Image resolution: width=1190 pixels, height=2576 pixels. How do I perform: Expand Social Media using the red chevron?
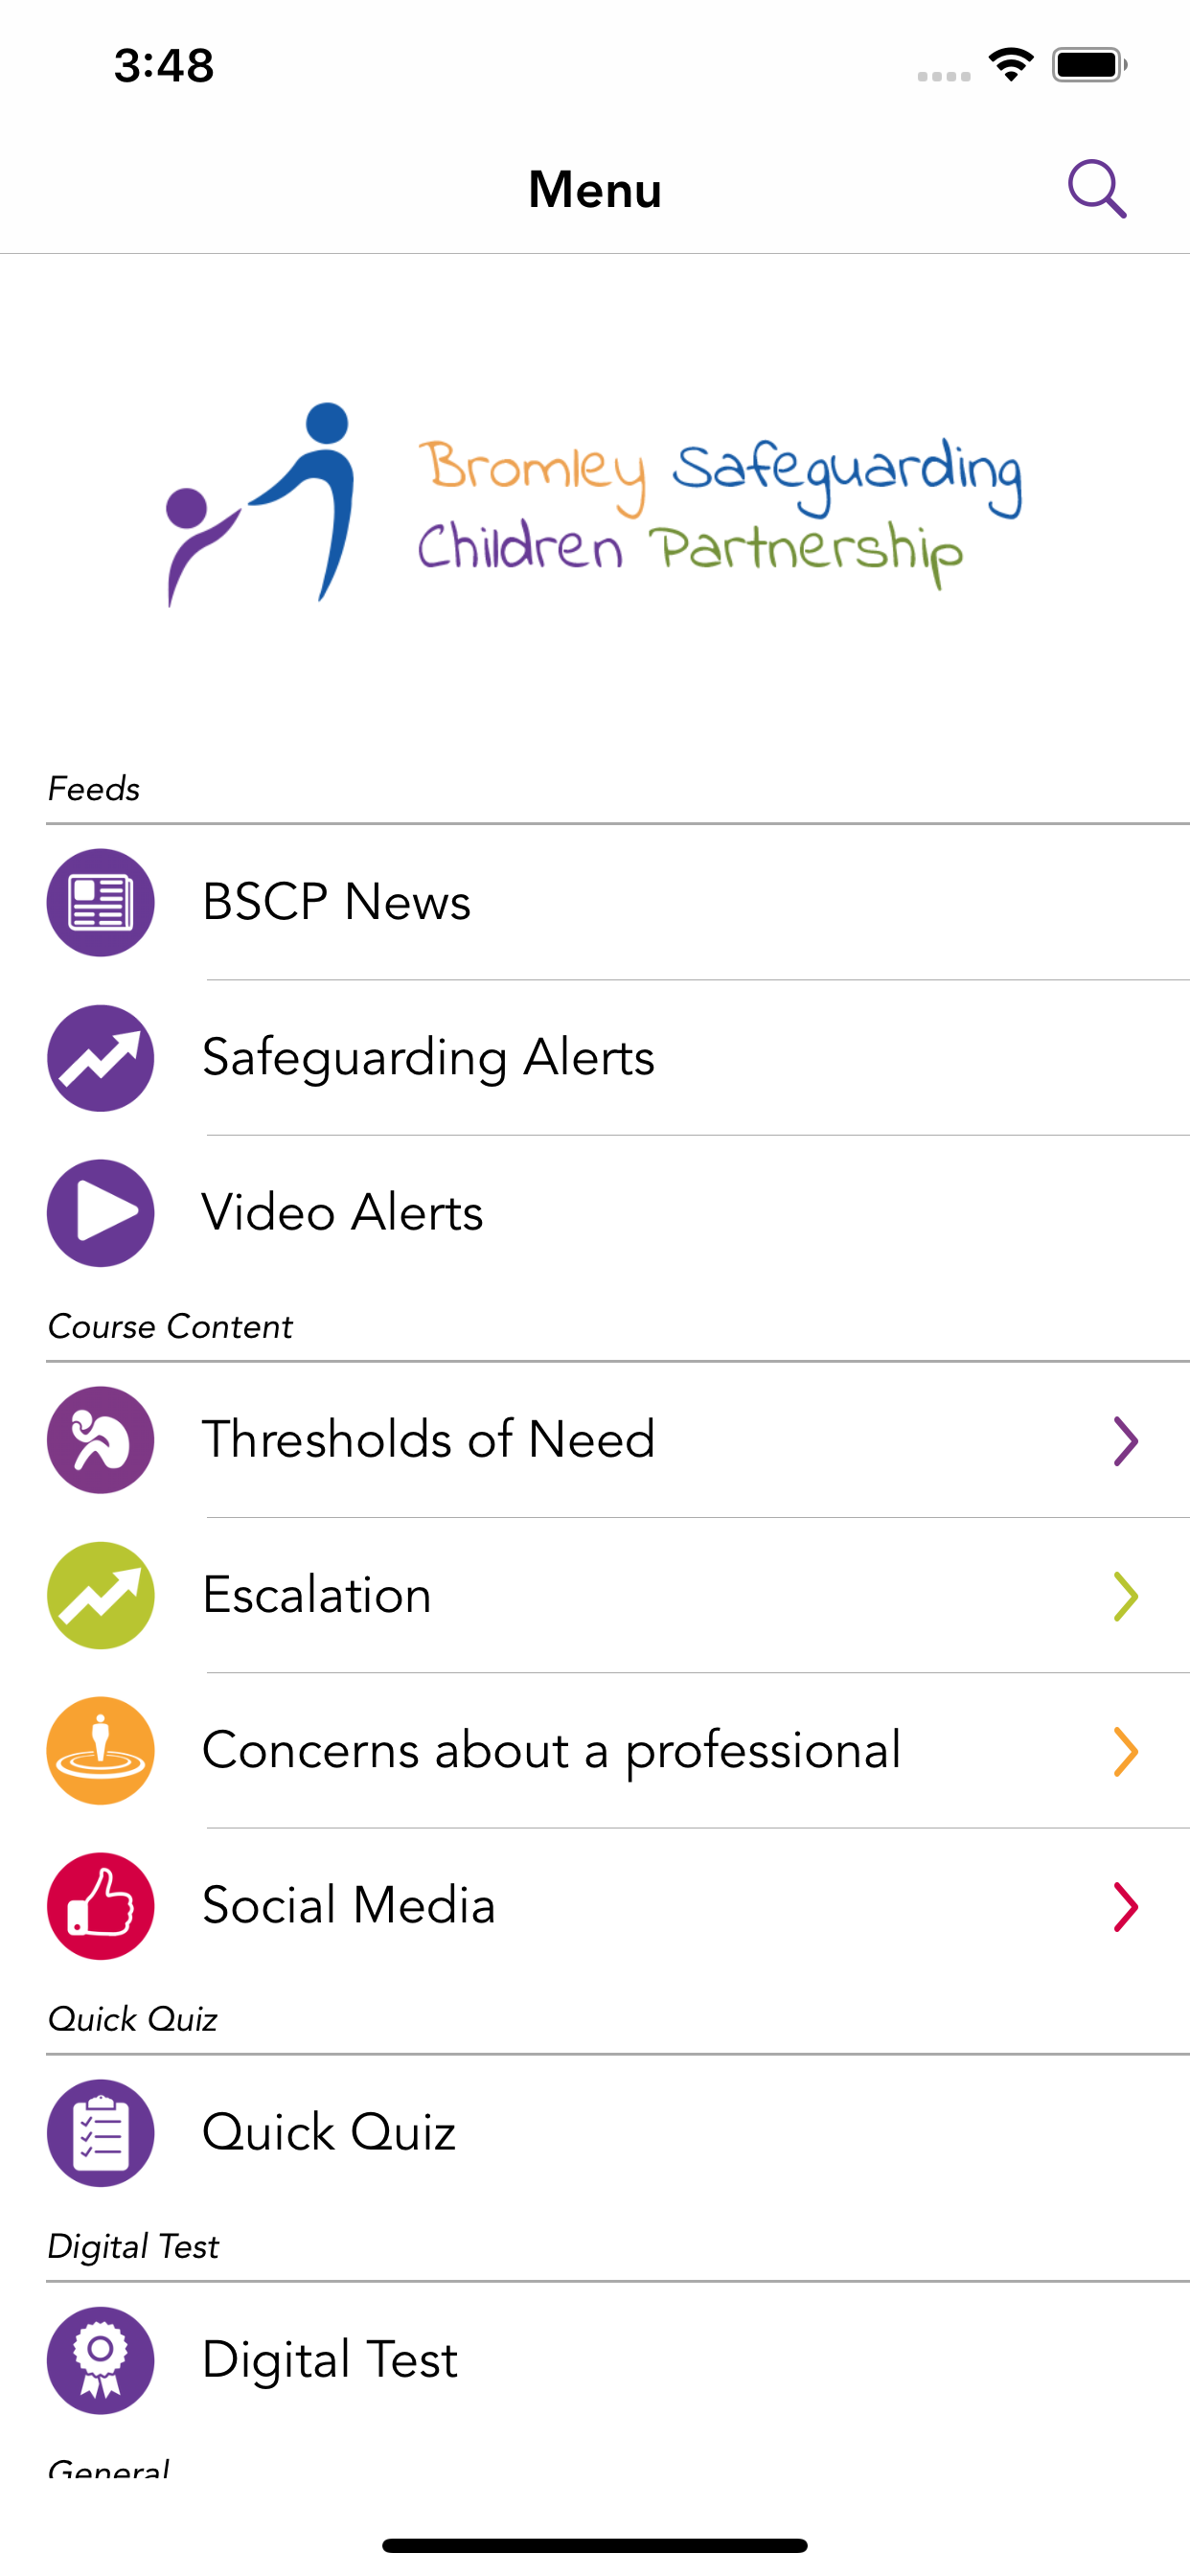[1126, 1907]
